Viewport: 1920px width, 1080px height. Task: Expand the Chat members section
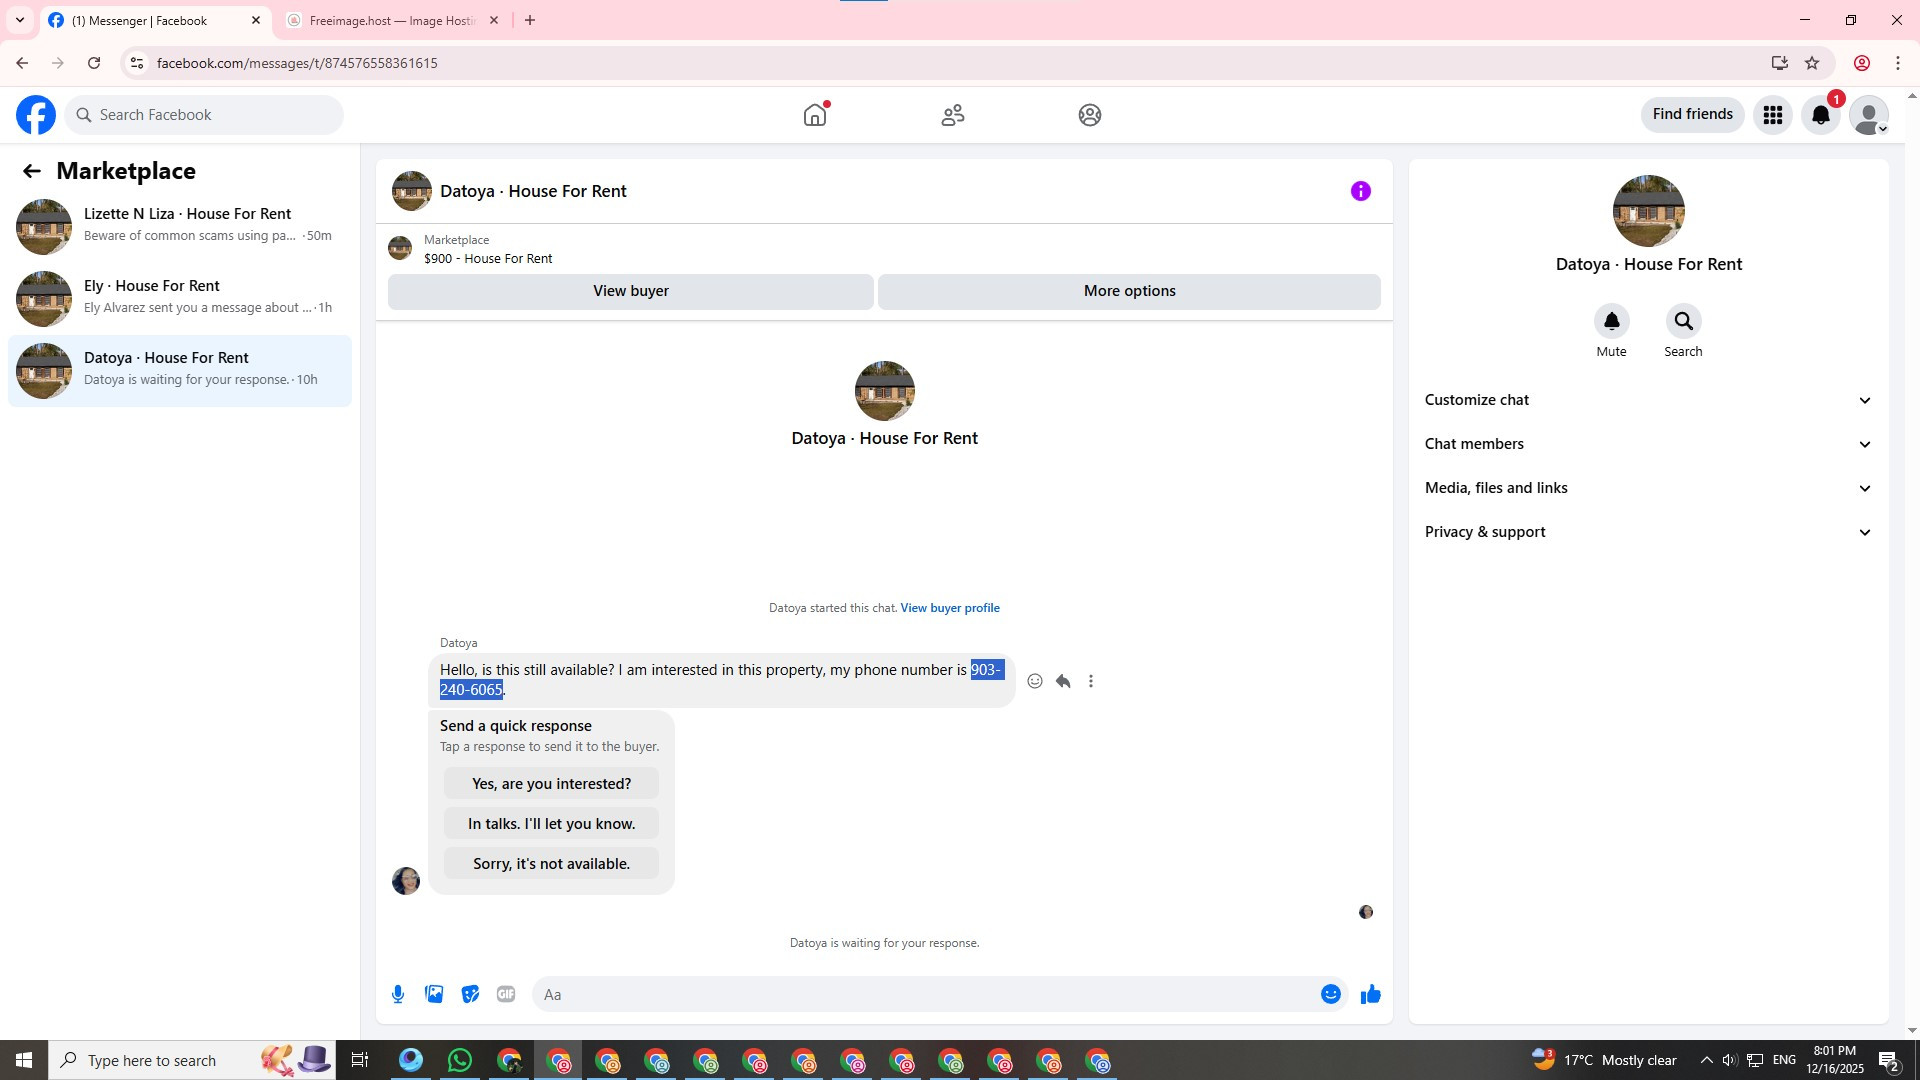(x=1649, y=444)
